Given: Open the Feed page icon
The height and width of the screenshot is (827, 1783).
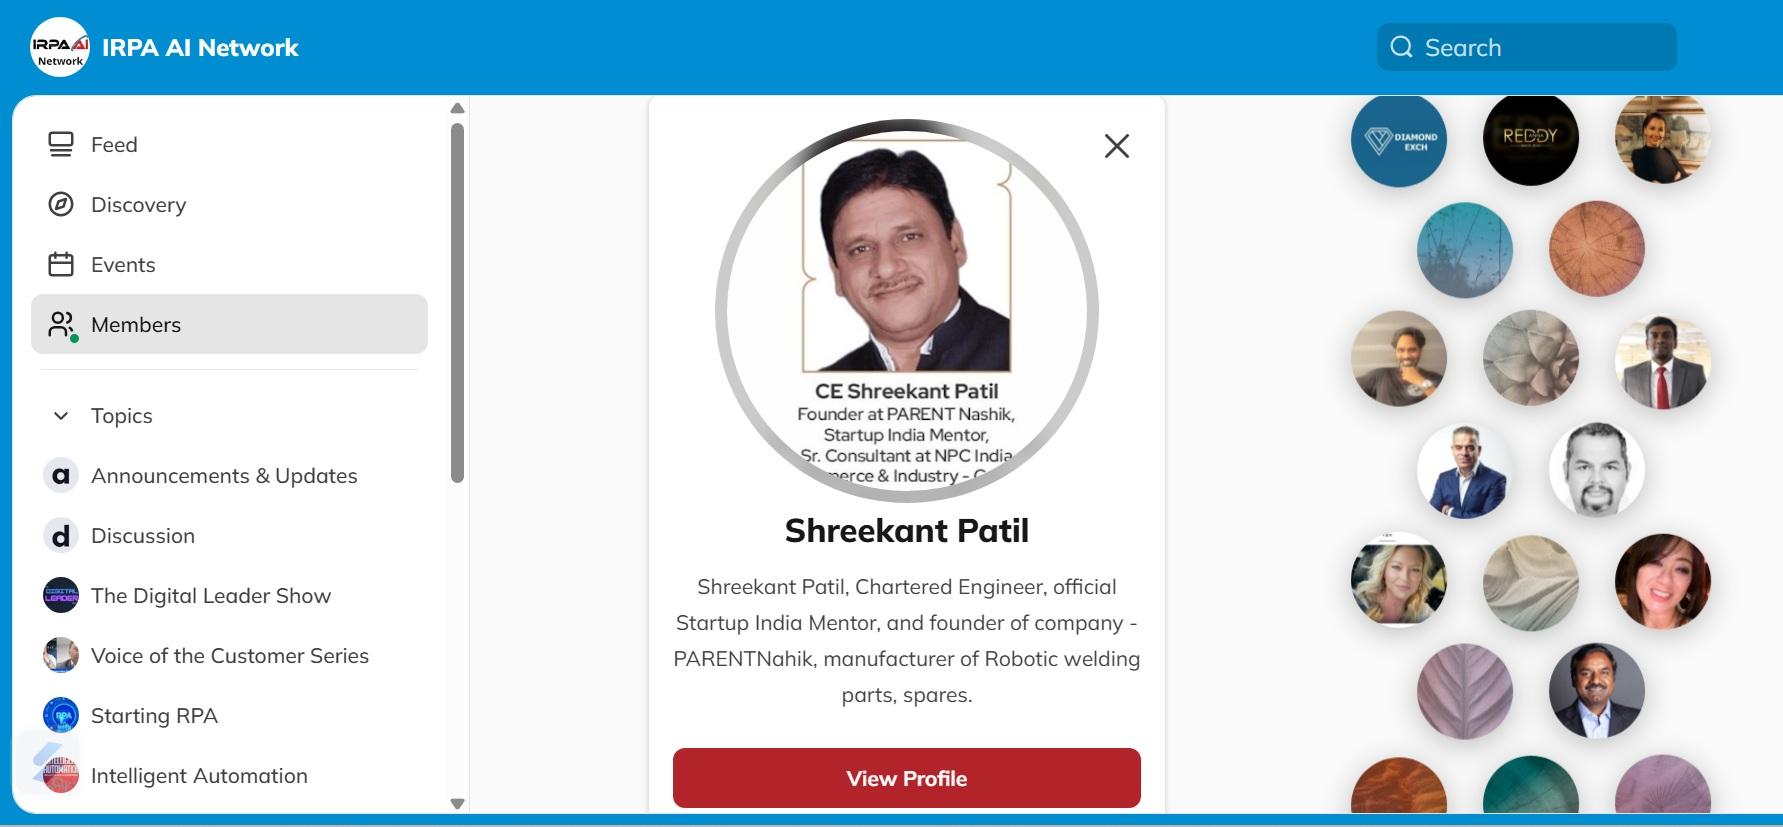Looking at the screenshot, I should pos(61,145).
